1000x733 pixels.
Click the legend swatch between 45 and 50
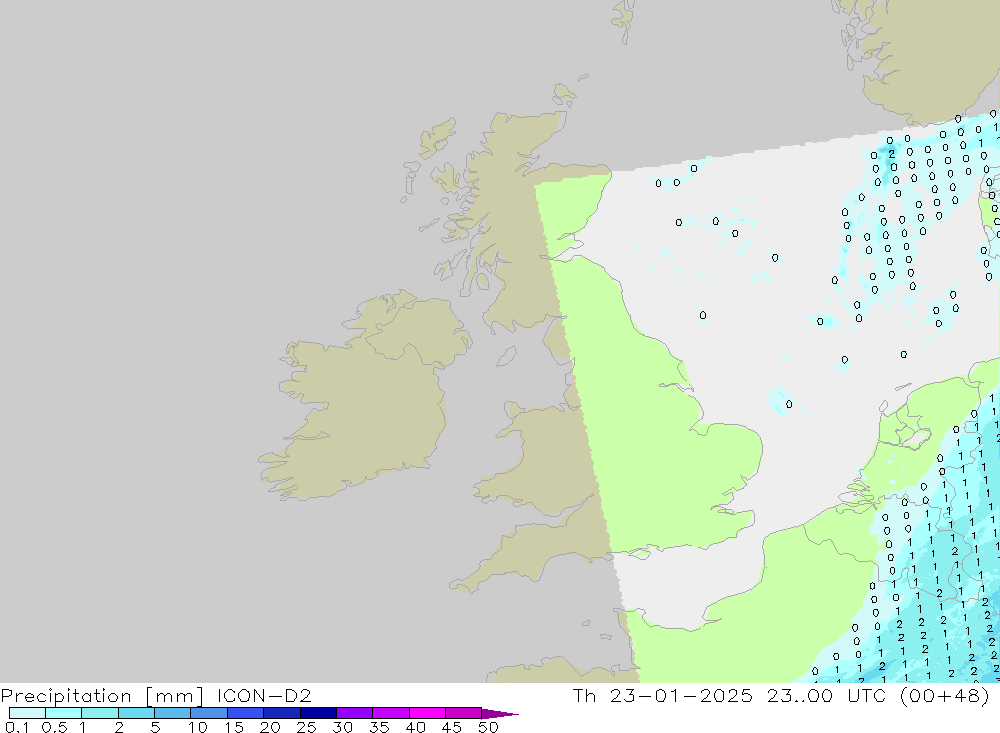[x=463, y=713]
